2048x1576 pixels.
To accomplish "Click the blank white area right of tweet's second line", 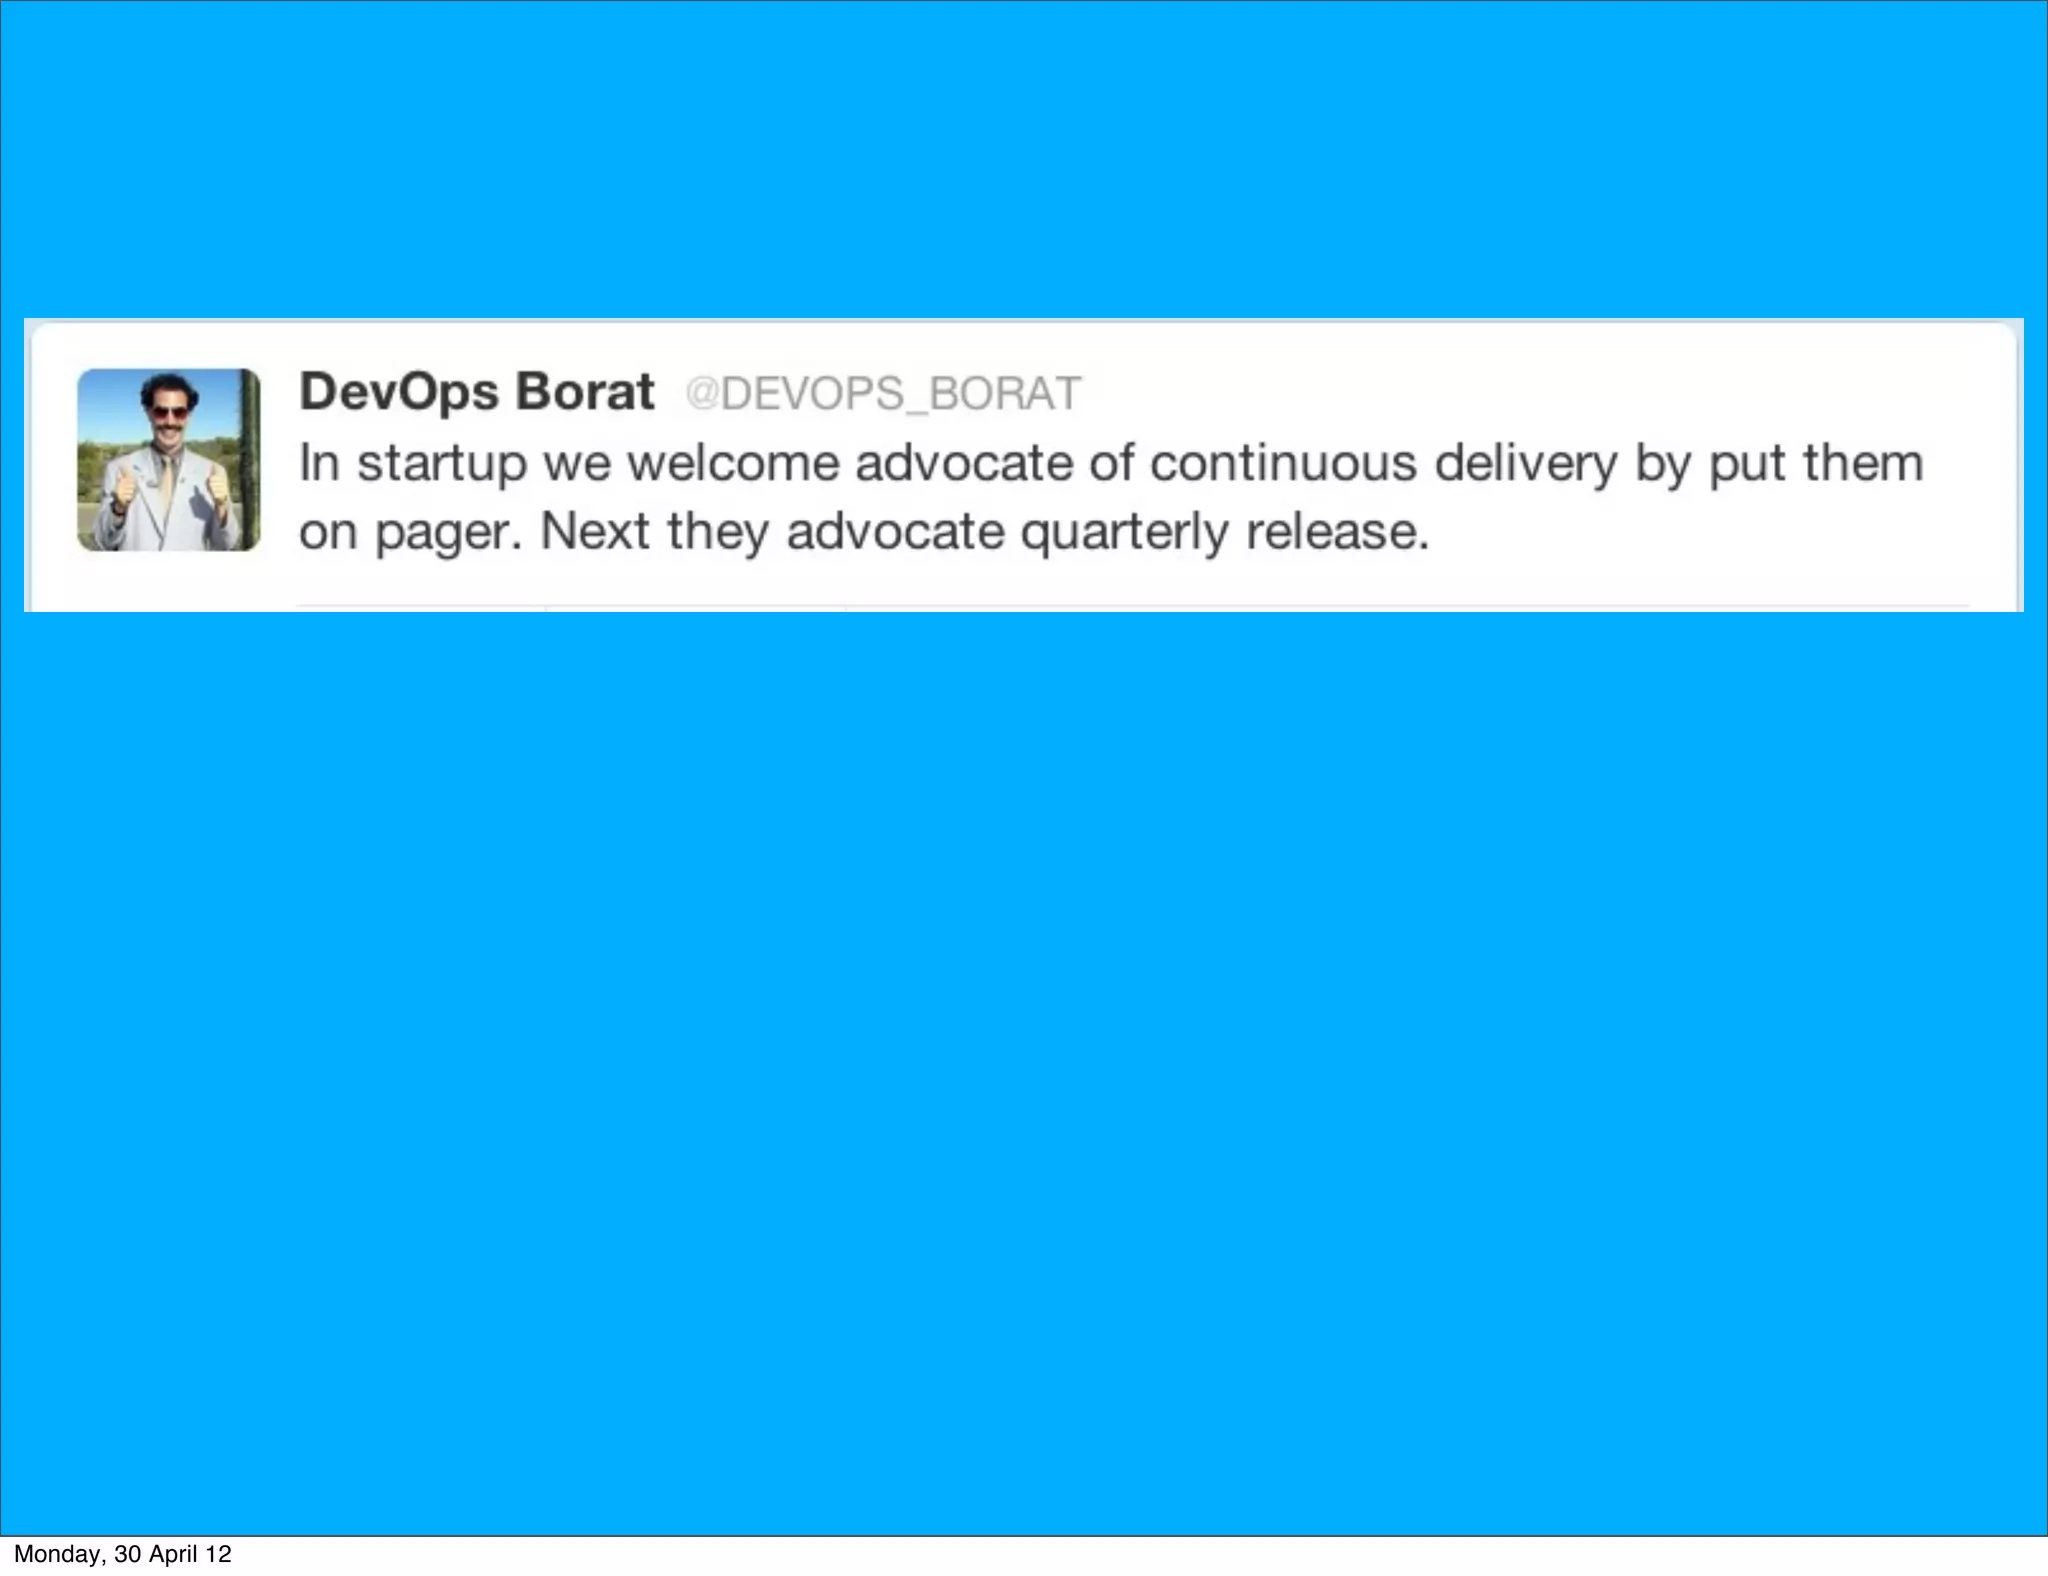I will (x=1700, y=531).
